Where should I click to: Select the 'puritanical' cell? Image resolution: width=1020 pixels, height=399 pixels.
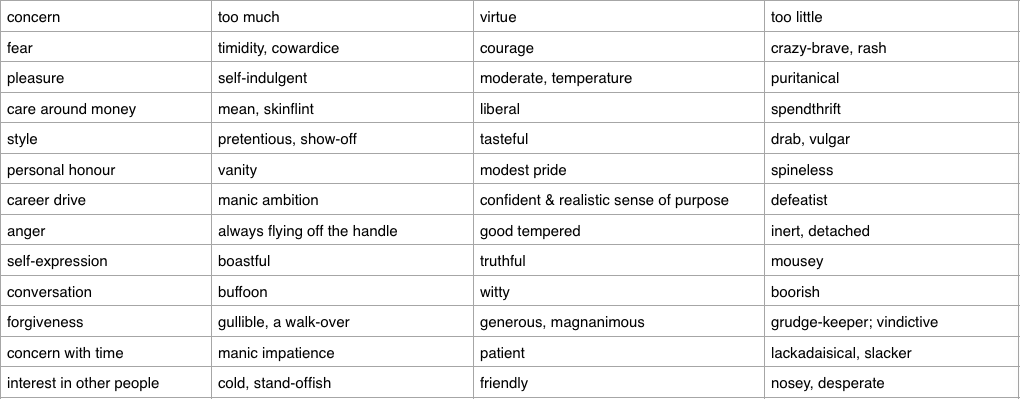tap(892, 77)
